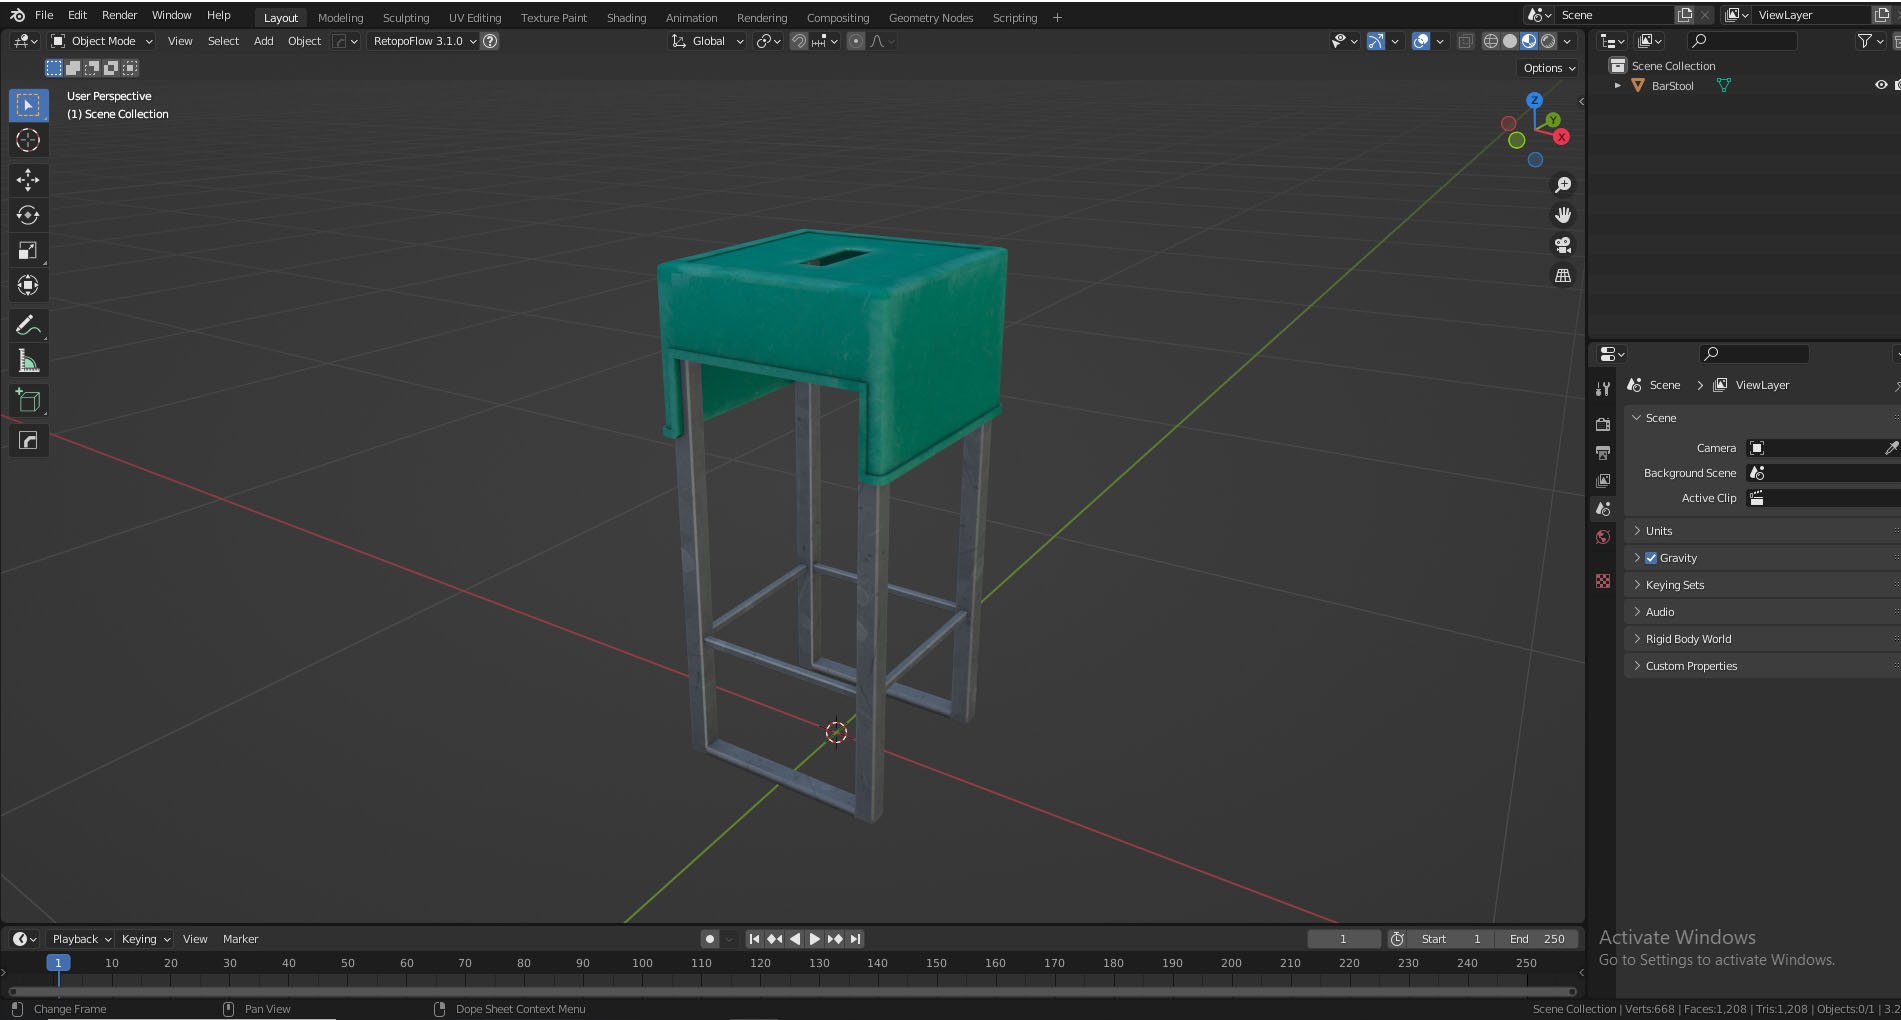Open the Texture properties tab
This screenshot has height=1020, width=1901.
[1603, 581]
